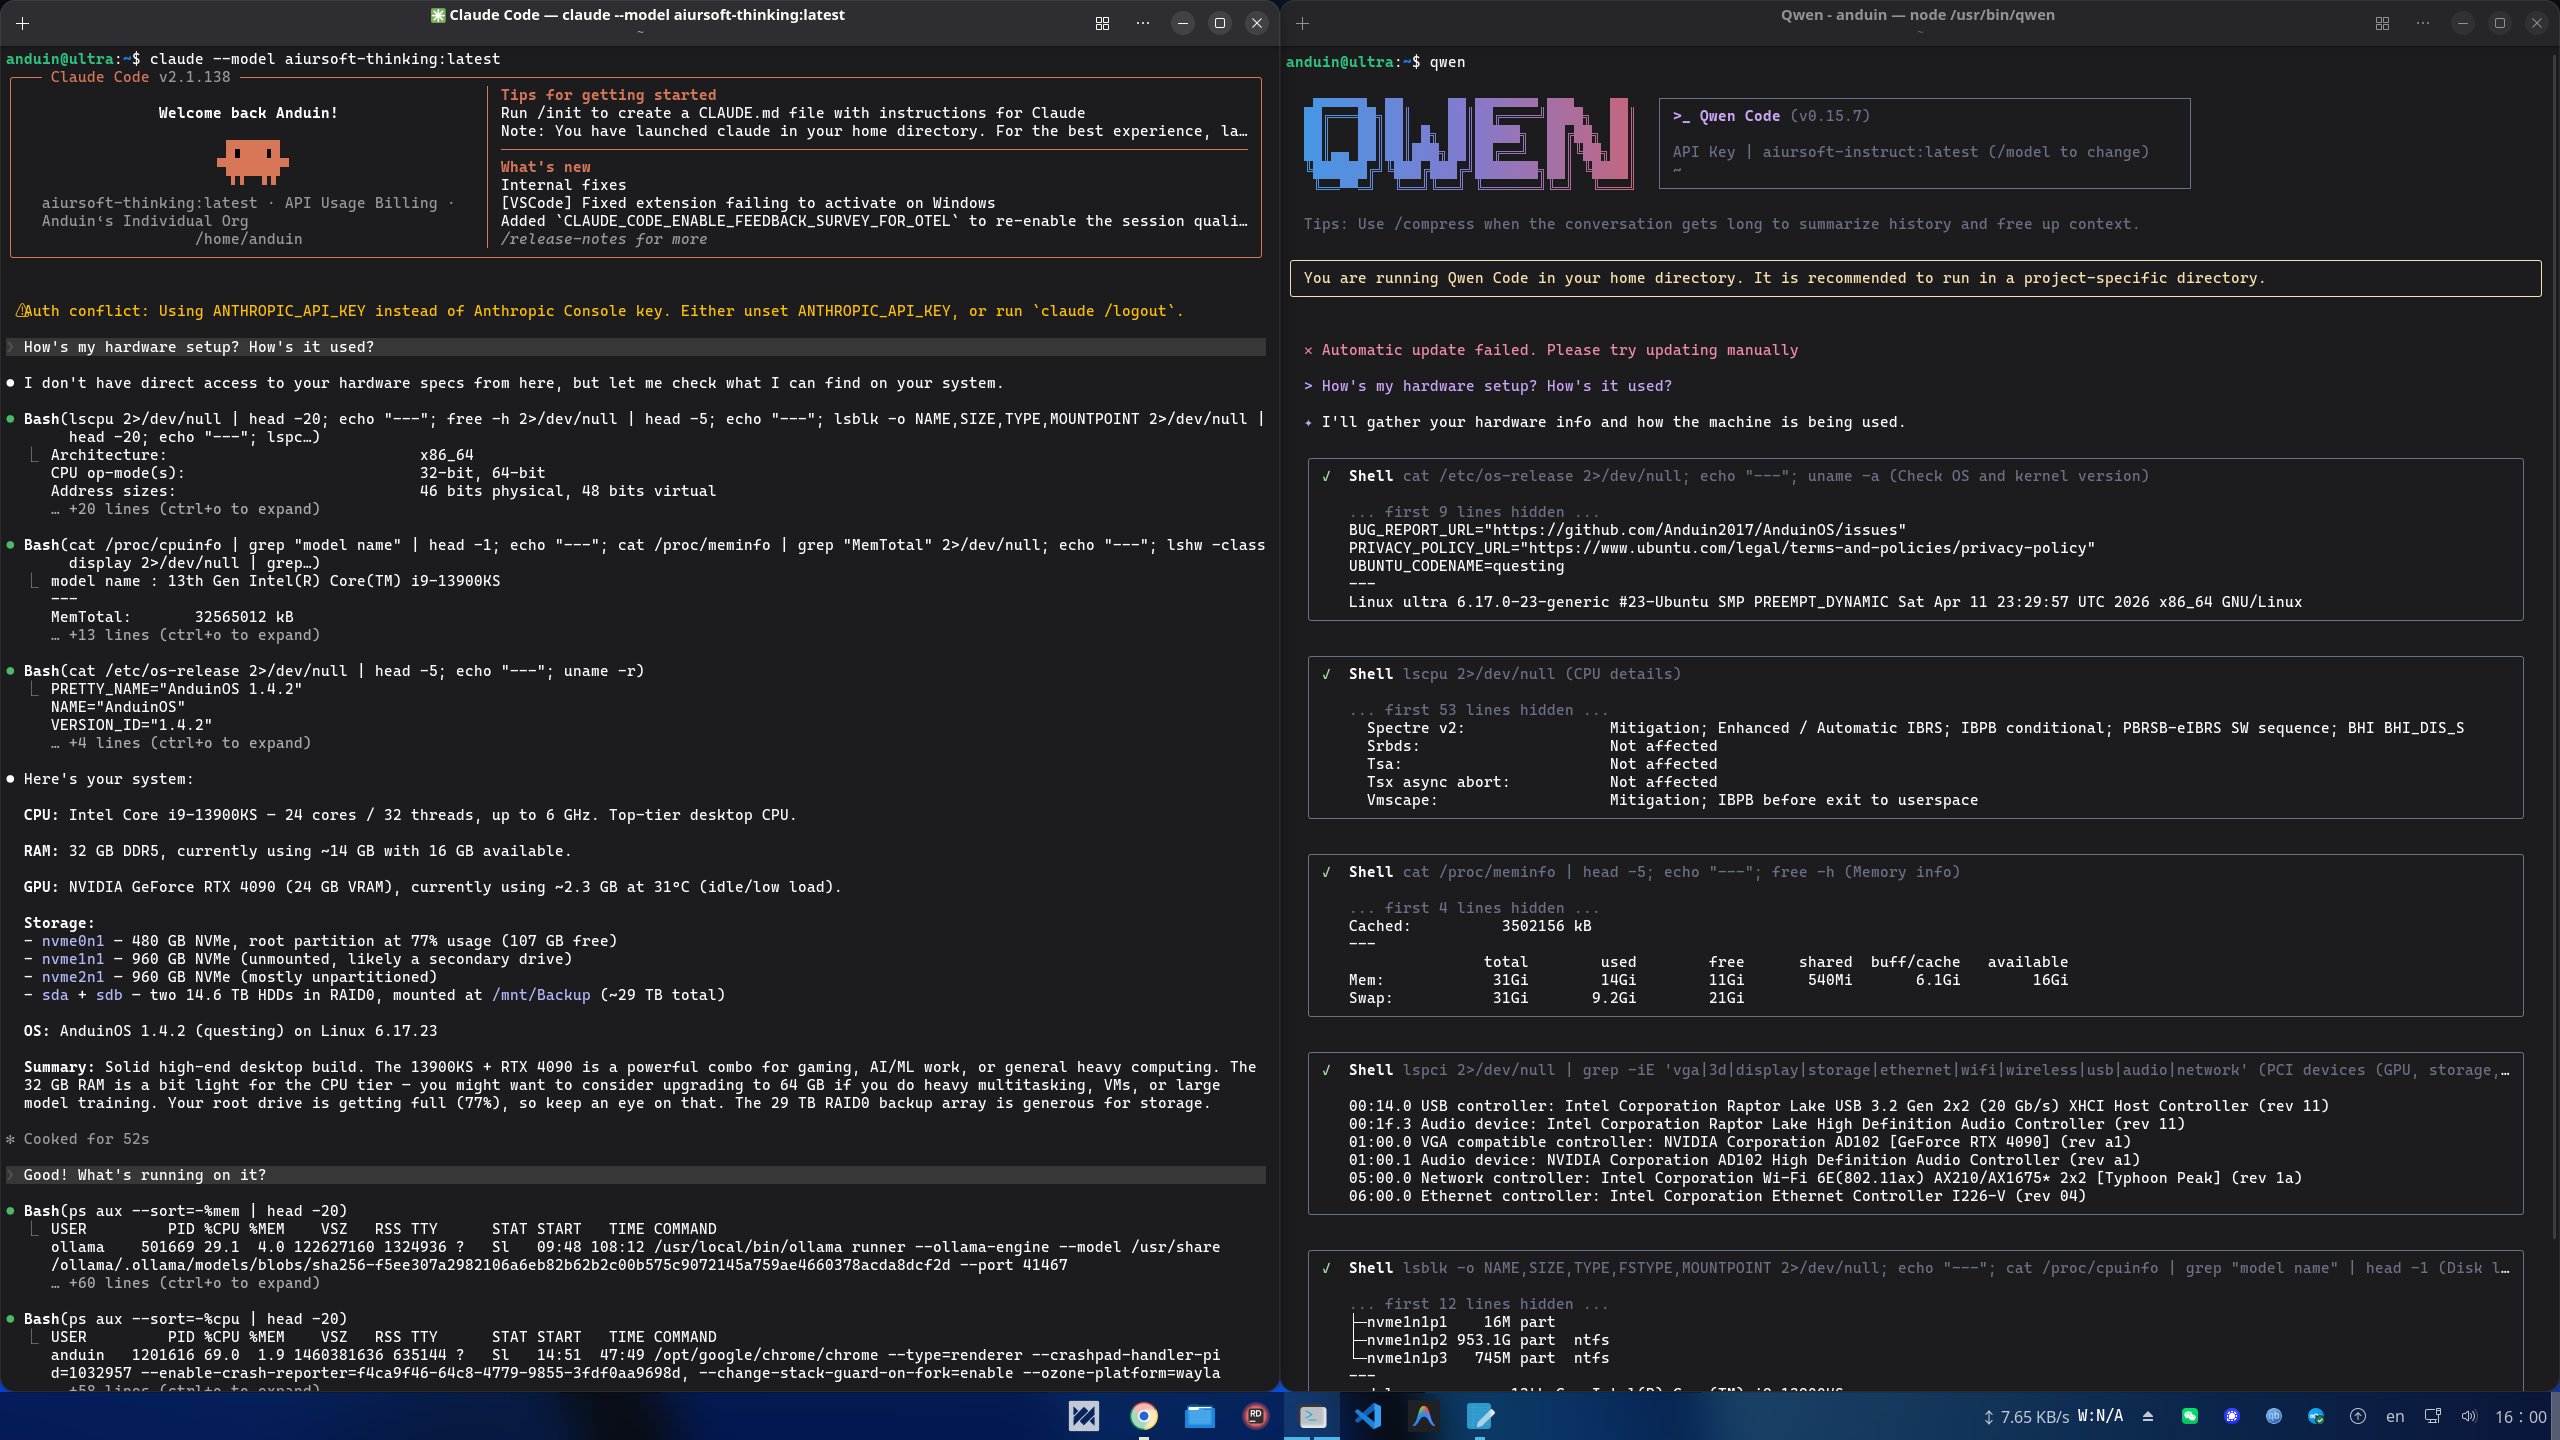
Task: Click '/release-notes for more' in Claude banner
Action: point(604,239)
